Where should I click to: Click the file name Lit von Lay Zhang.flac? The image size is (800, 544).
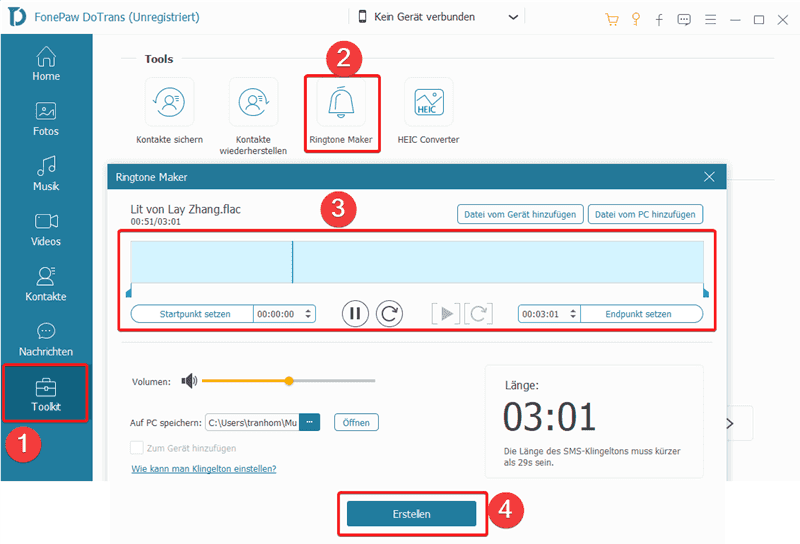click(185, 209)
